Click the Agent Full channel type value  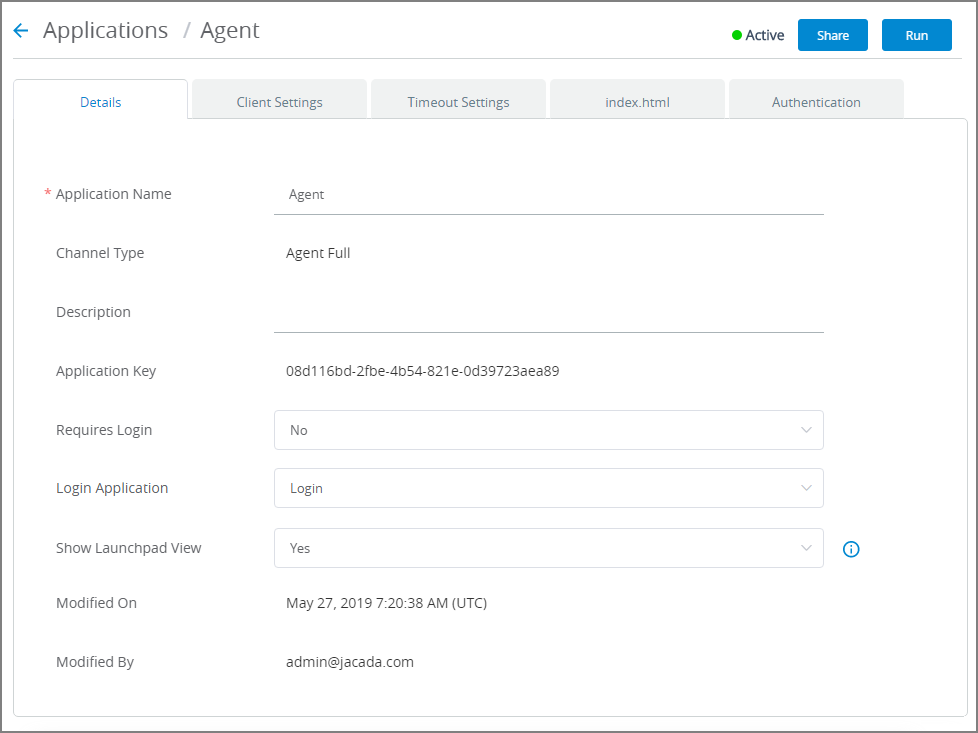pyautogui.click(x=318, y=253)
